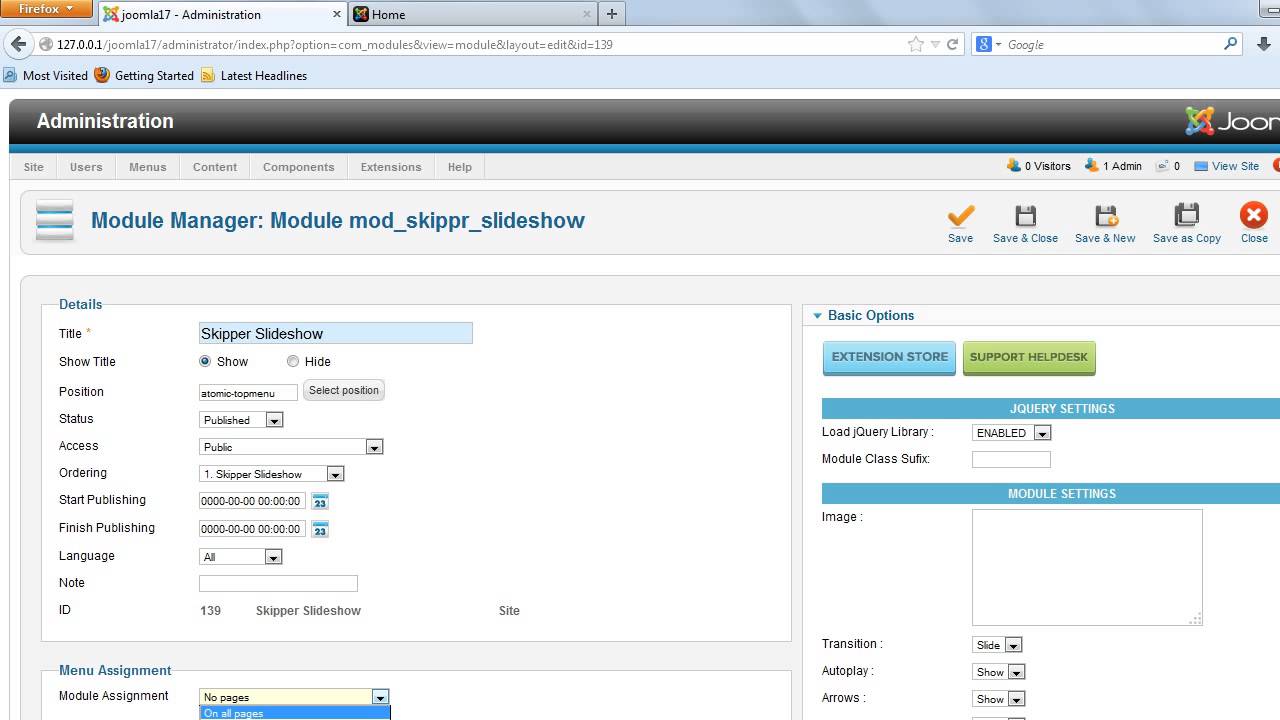Click the red Close icon in toolbar
Image resolution: width=1280 pixels, height=720 pixels.
pos(1253,215)
